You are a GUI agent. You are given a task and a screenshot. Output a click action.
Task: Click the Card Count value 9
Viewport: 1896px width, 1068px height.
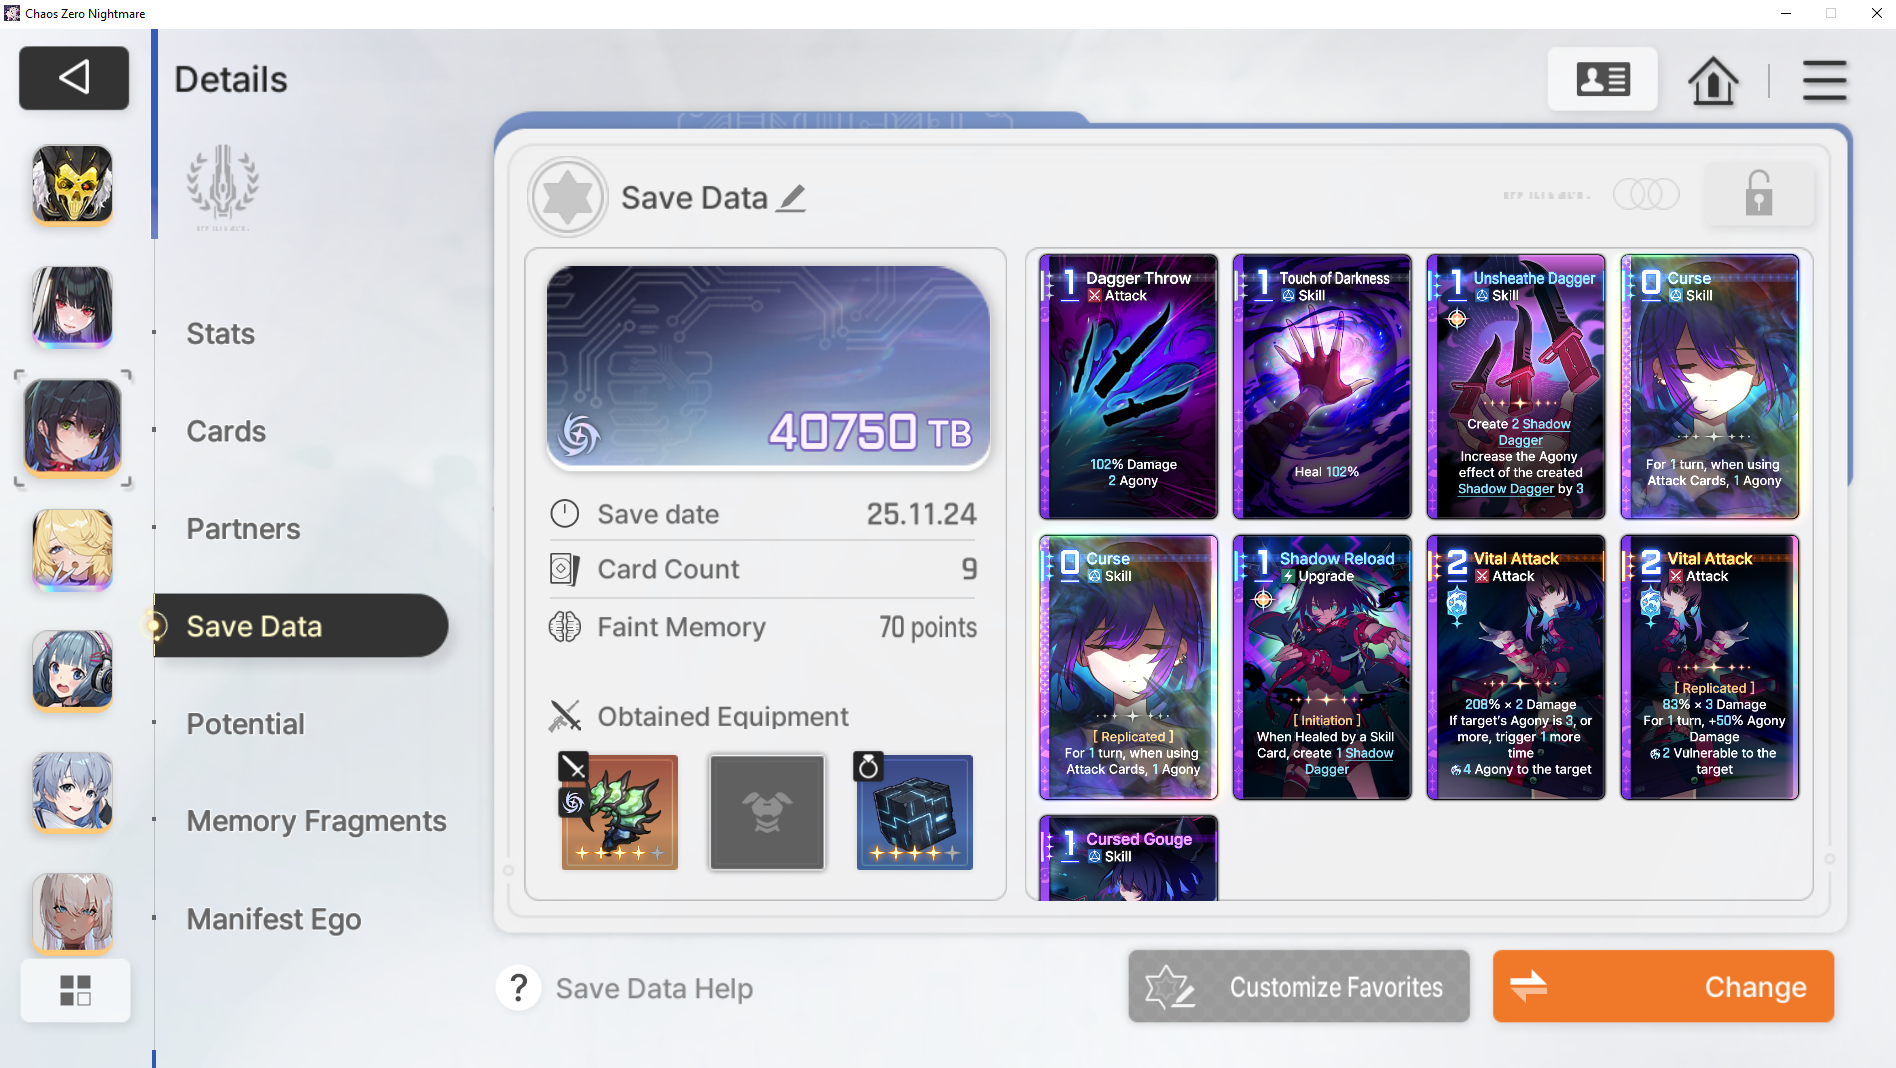[969, 569]
